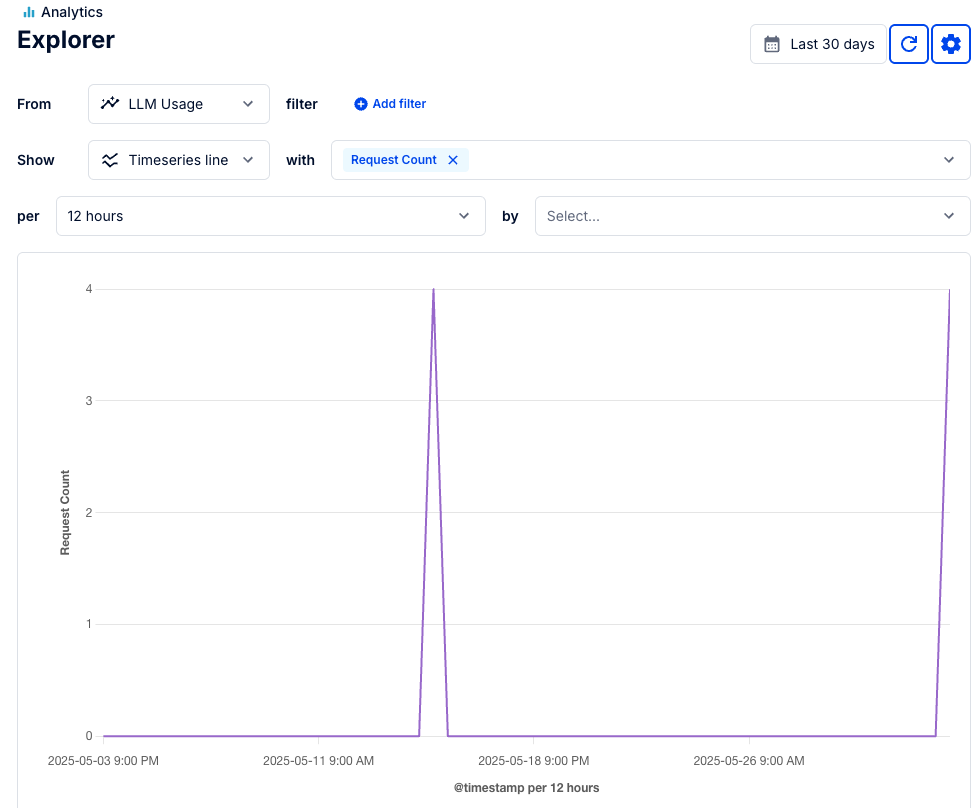This screenshot has height=808, width=979.
Task: Click the rightmost peak of the line chart
Action: (949, 290)
